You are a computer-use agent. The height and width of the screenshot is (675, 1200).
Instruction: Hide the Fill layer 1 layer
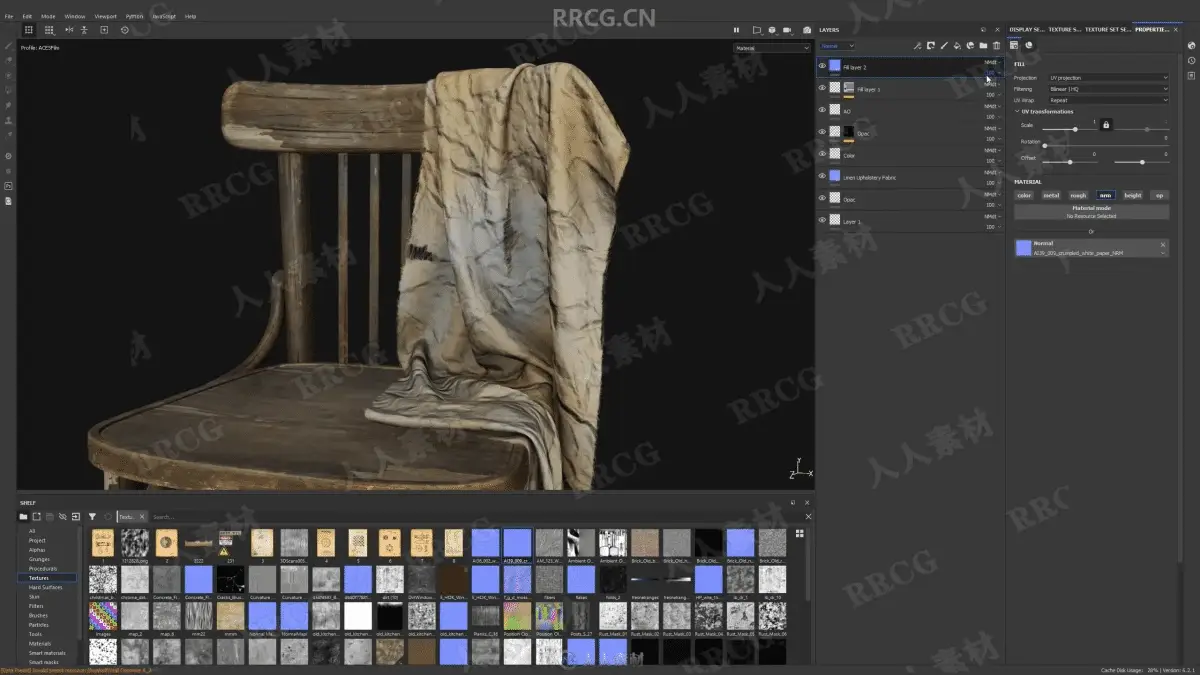823,89
